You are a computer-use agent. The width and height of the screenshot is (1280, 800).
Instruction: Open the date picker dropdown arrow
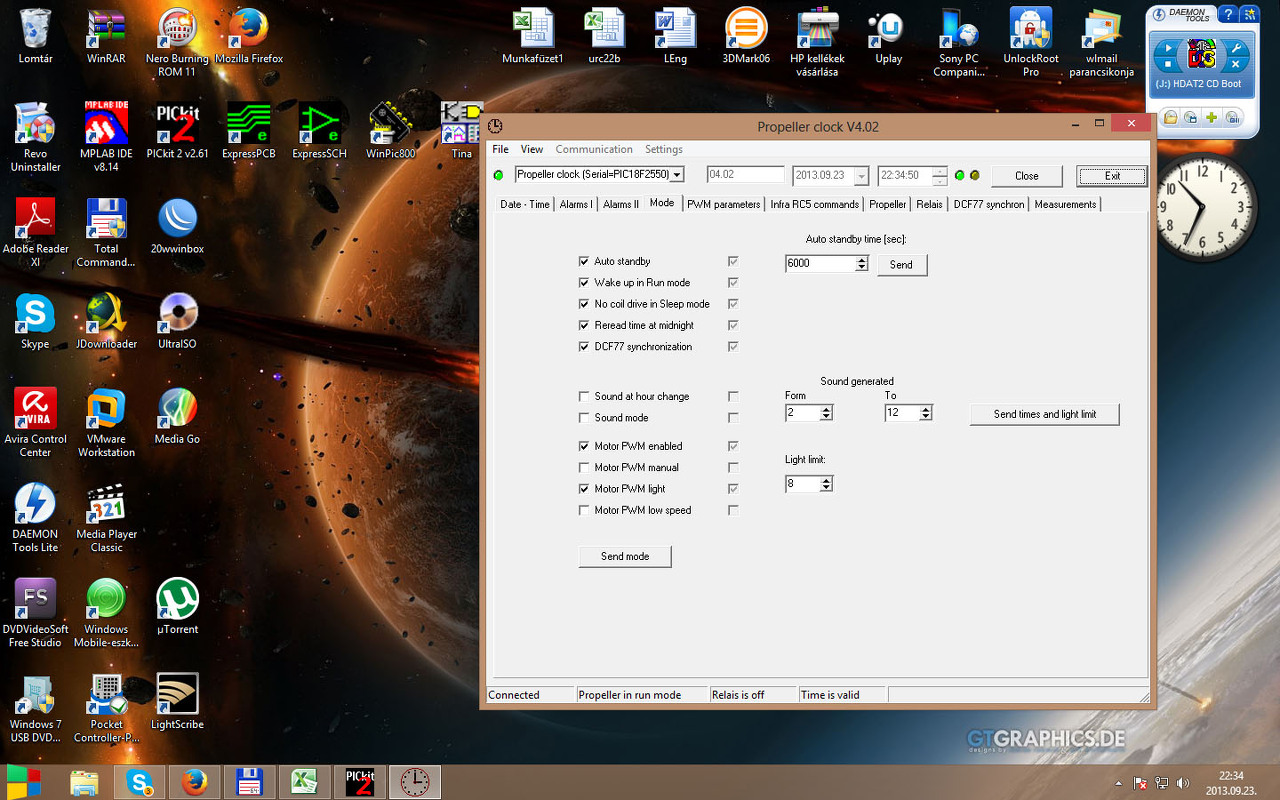861,176
